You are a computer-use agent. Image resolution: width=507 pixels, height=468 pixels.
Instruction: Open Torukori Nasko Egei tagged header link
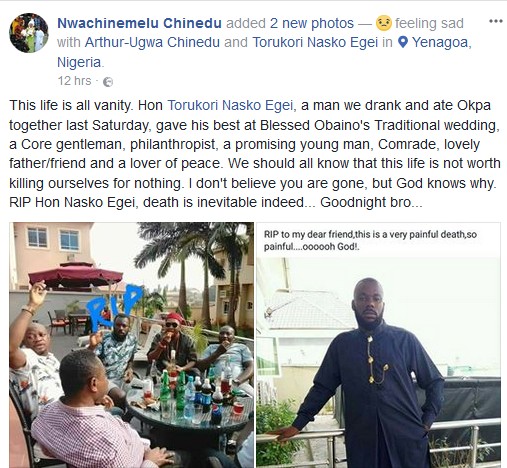tap(315, 42)
